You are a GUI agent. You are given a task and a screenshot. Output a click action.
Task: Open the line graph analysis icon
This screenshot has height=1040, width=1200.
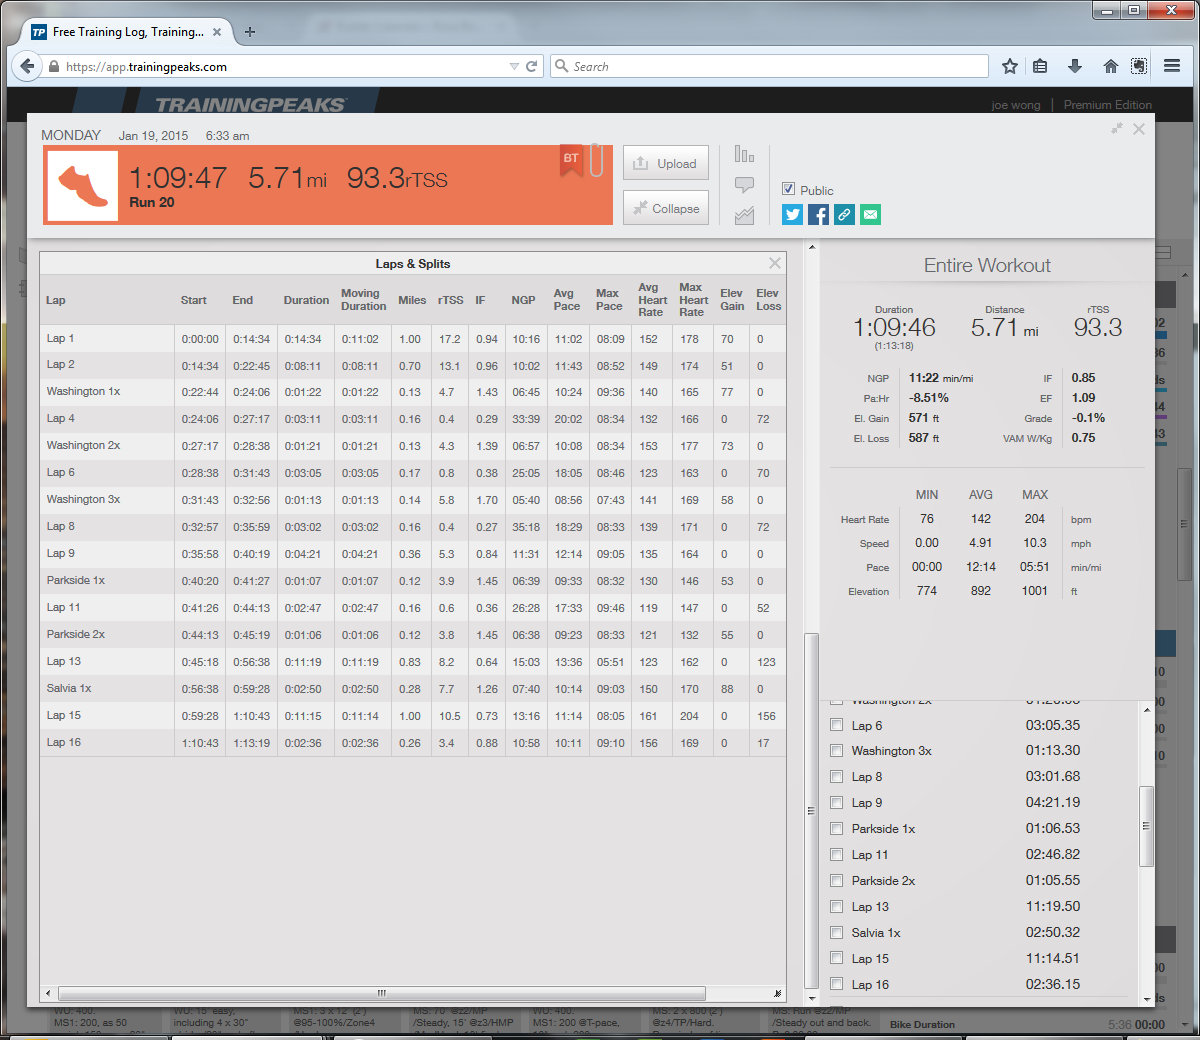(x=744, y=215)
